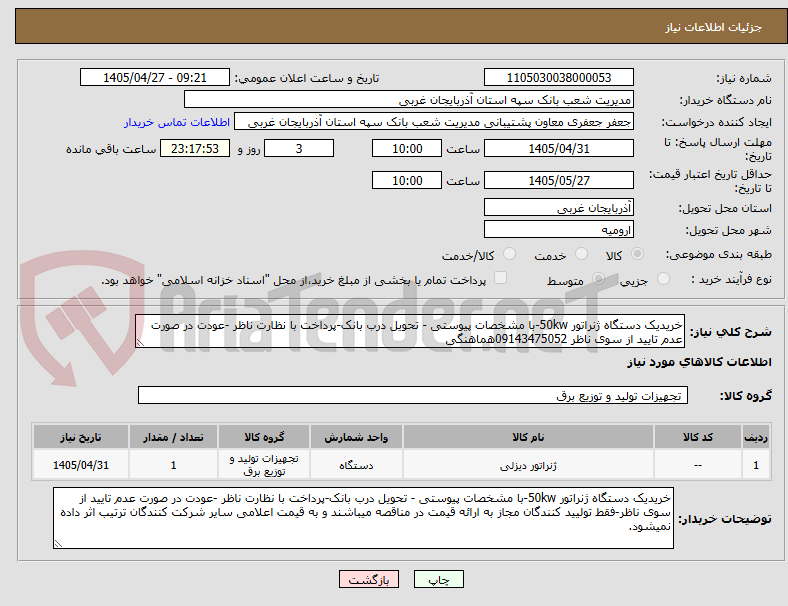Toggle the اسناد خزانه اسلامی payment checkbox

[x=501, y=278]
